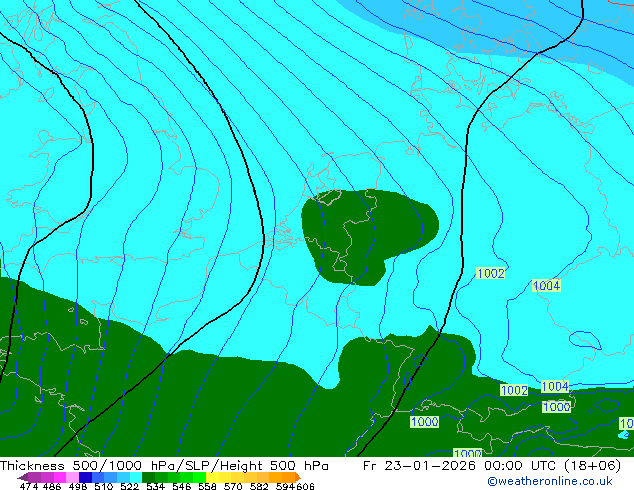Click the forecast date "Fr 23-01-2026 00:00 UTC (18+06)"
The width and height of the screenshot is (634, 490).
click(492, 466)
